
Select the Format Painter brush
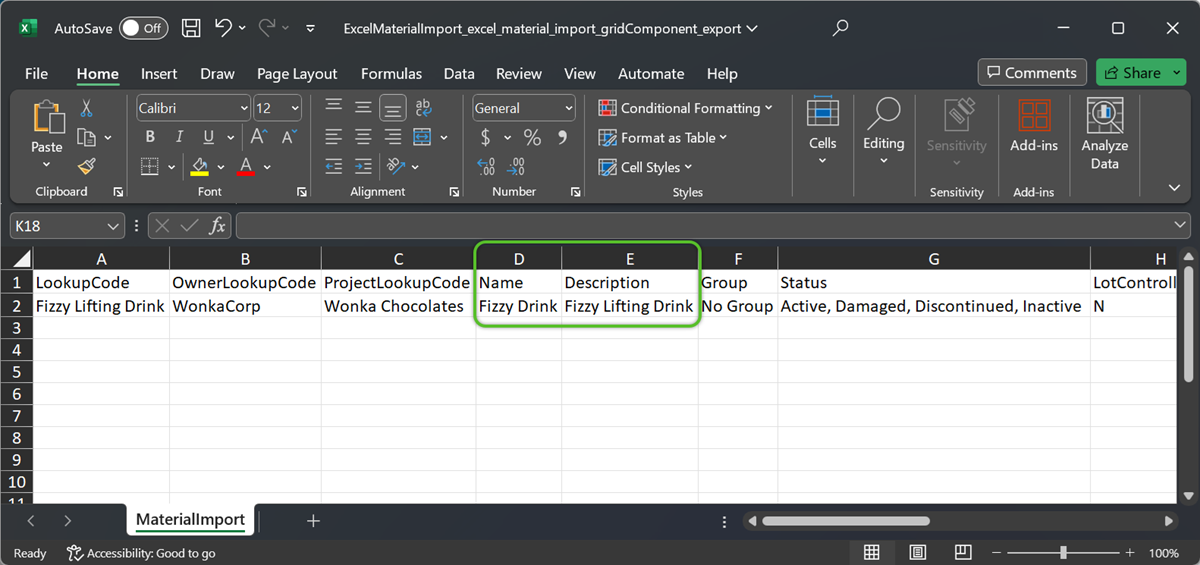(87, 166)
